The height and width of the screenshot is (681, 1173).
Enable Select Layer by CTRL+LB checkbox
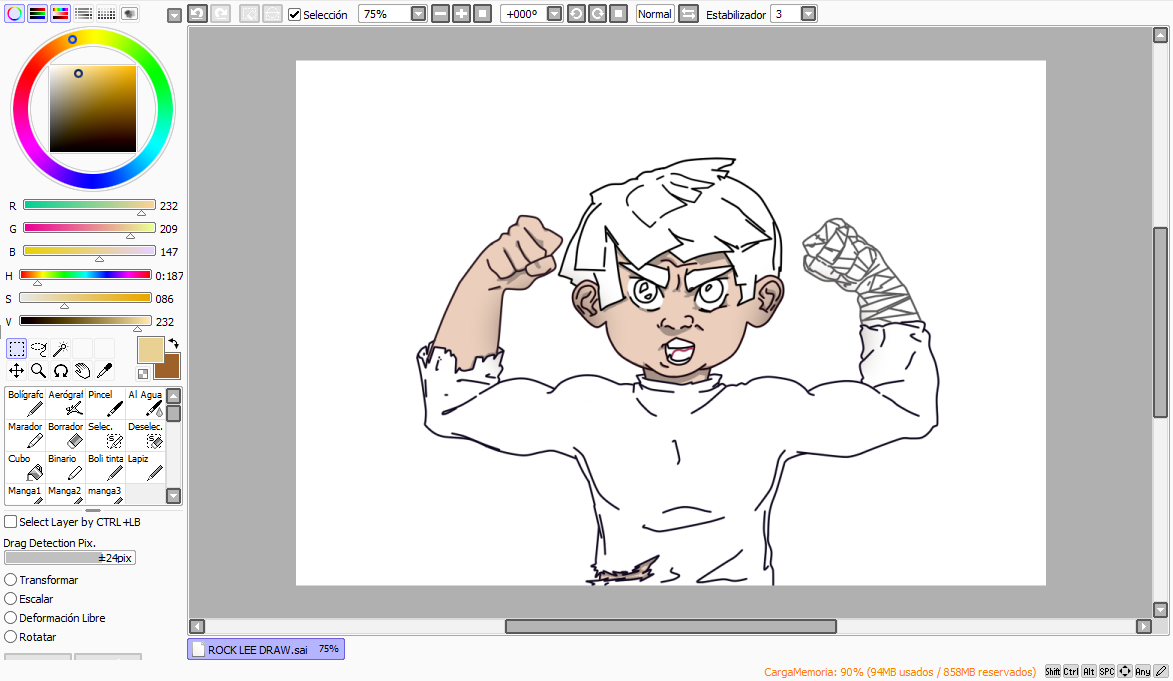[10, 522]
